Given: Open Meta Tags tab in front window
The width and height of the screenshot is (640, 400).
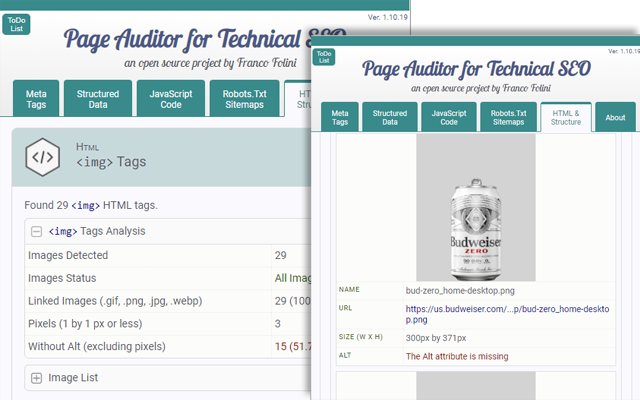Looking at the screenshot, I should pos(340,117).
